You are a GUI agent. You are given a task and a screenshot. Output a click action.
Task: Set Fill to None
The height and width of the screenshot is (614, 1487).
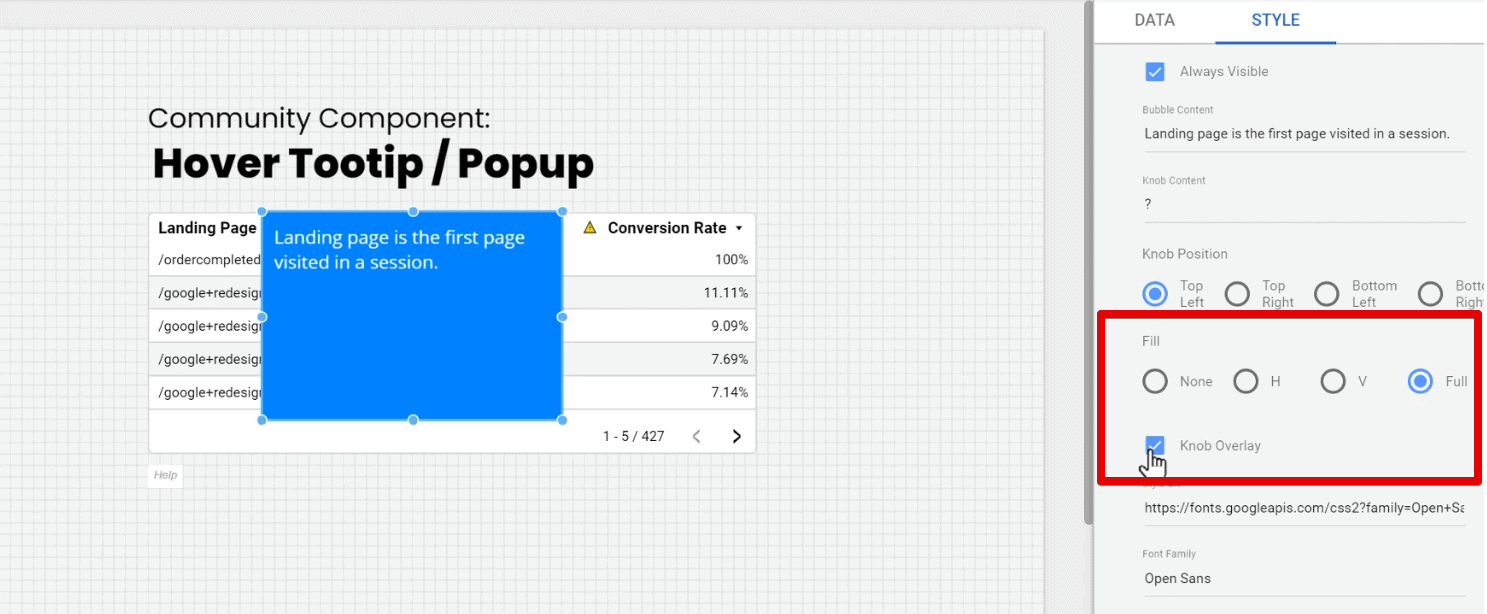[1155, 381]
